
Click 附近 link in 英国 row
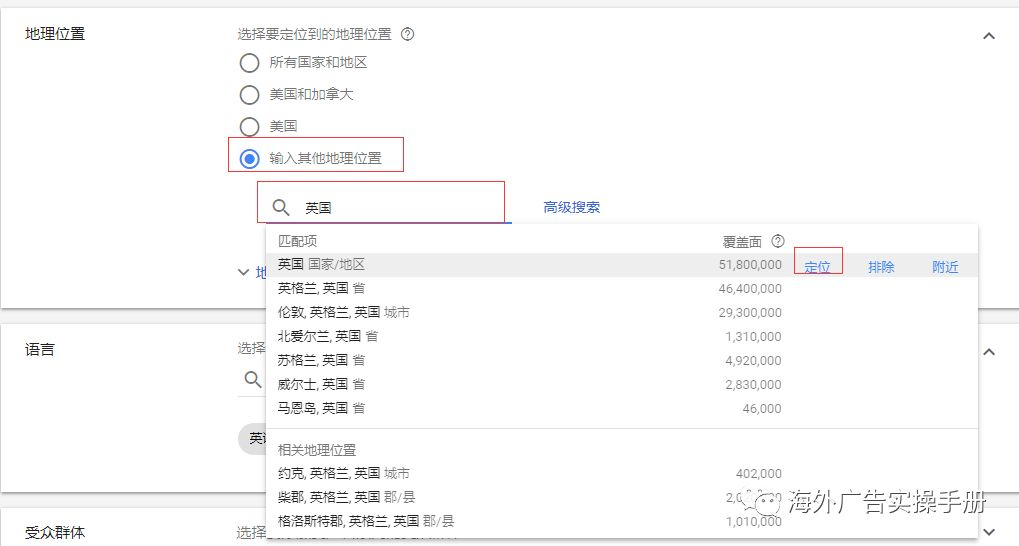click(x=945, y=267)
